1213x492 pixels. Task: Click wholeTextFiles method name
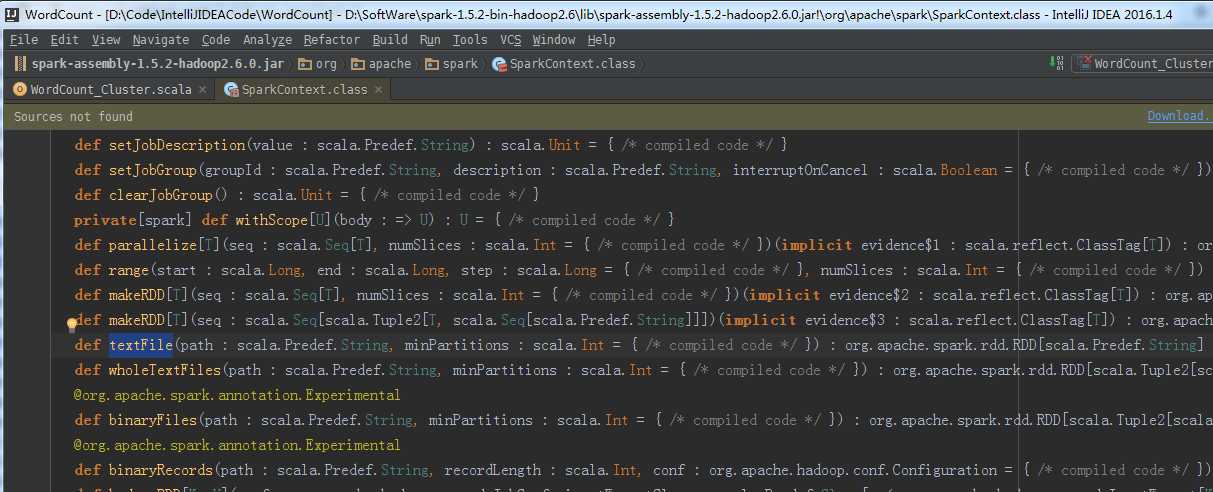(x=165, y=370)
